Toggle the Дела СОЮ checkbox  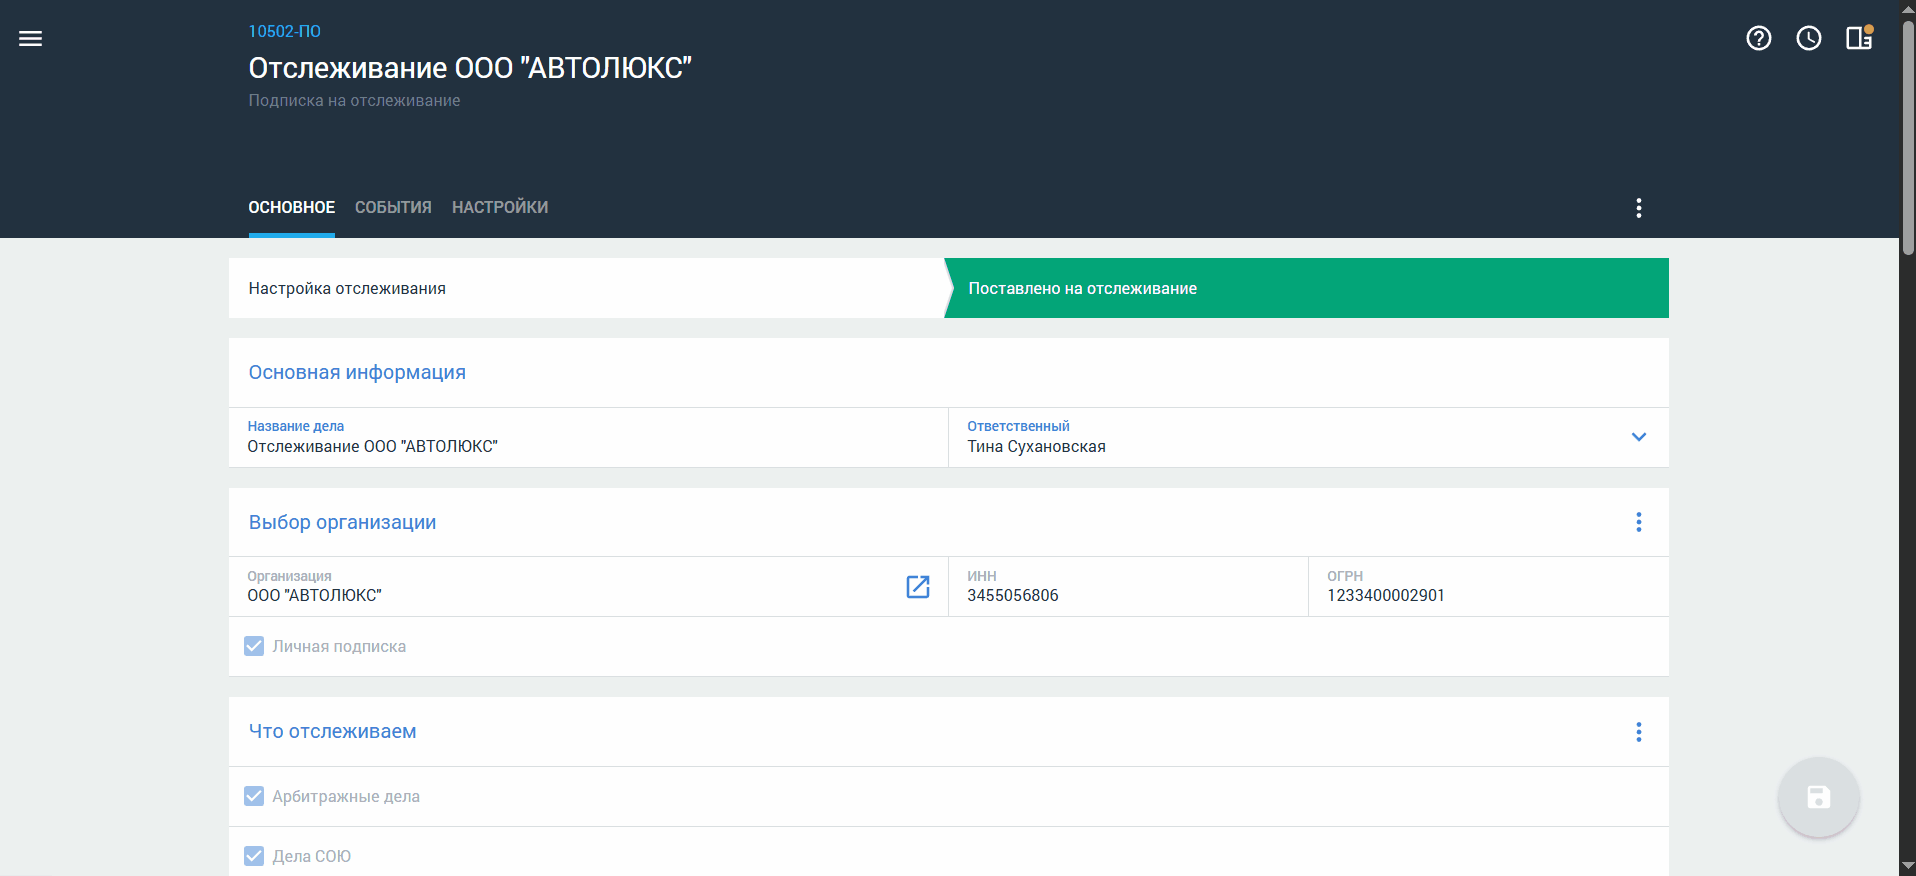(x=254, y=856)
